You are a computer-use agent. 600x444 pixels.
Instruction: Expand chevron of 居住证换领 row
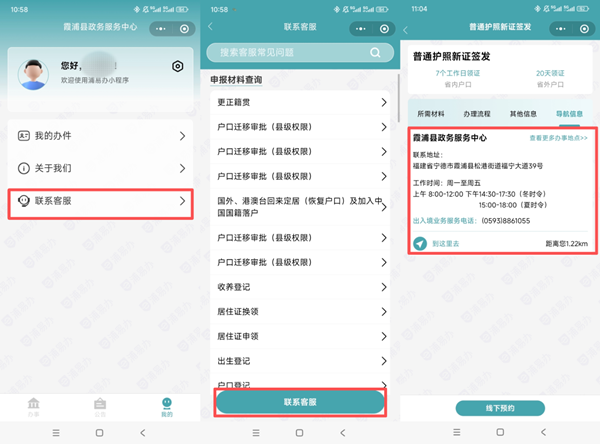(384, 312)
